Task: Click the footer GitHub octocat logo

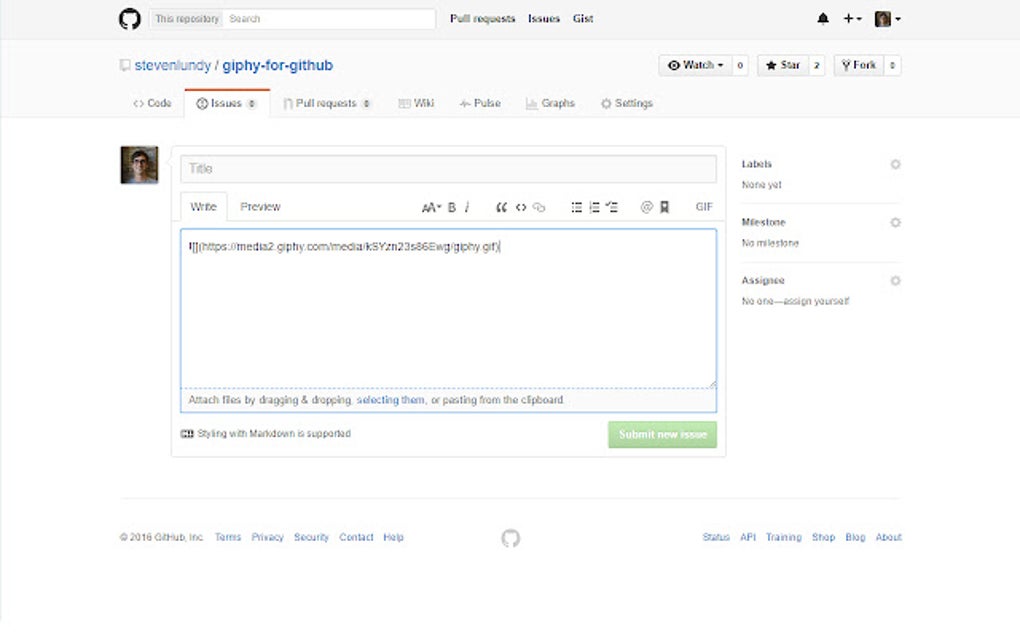Action: click(511, 538)
